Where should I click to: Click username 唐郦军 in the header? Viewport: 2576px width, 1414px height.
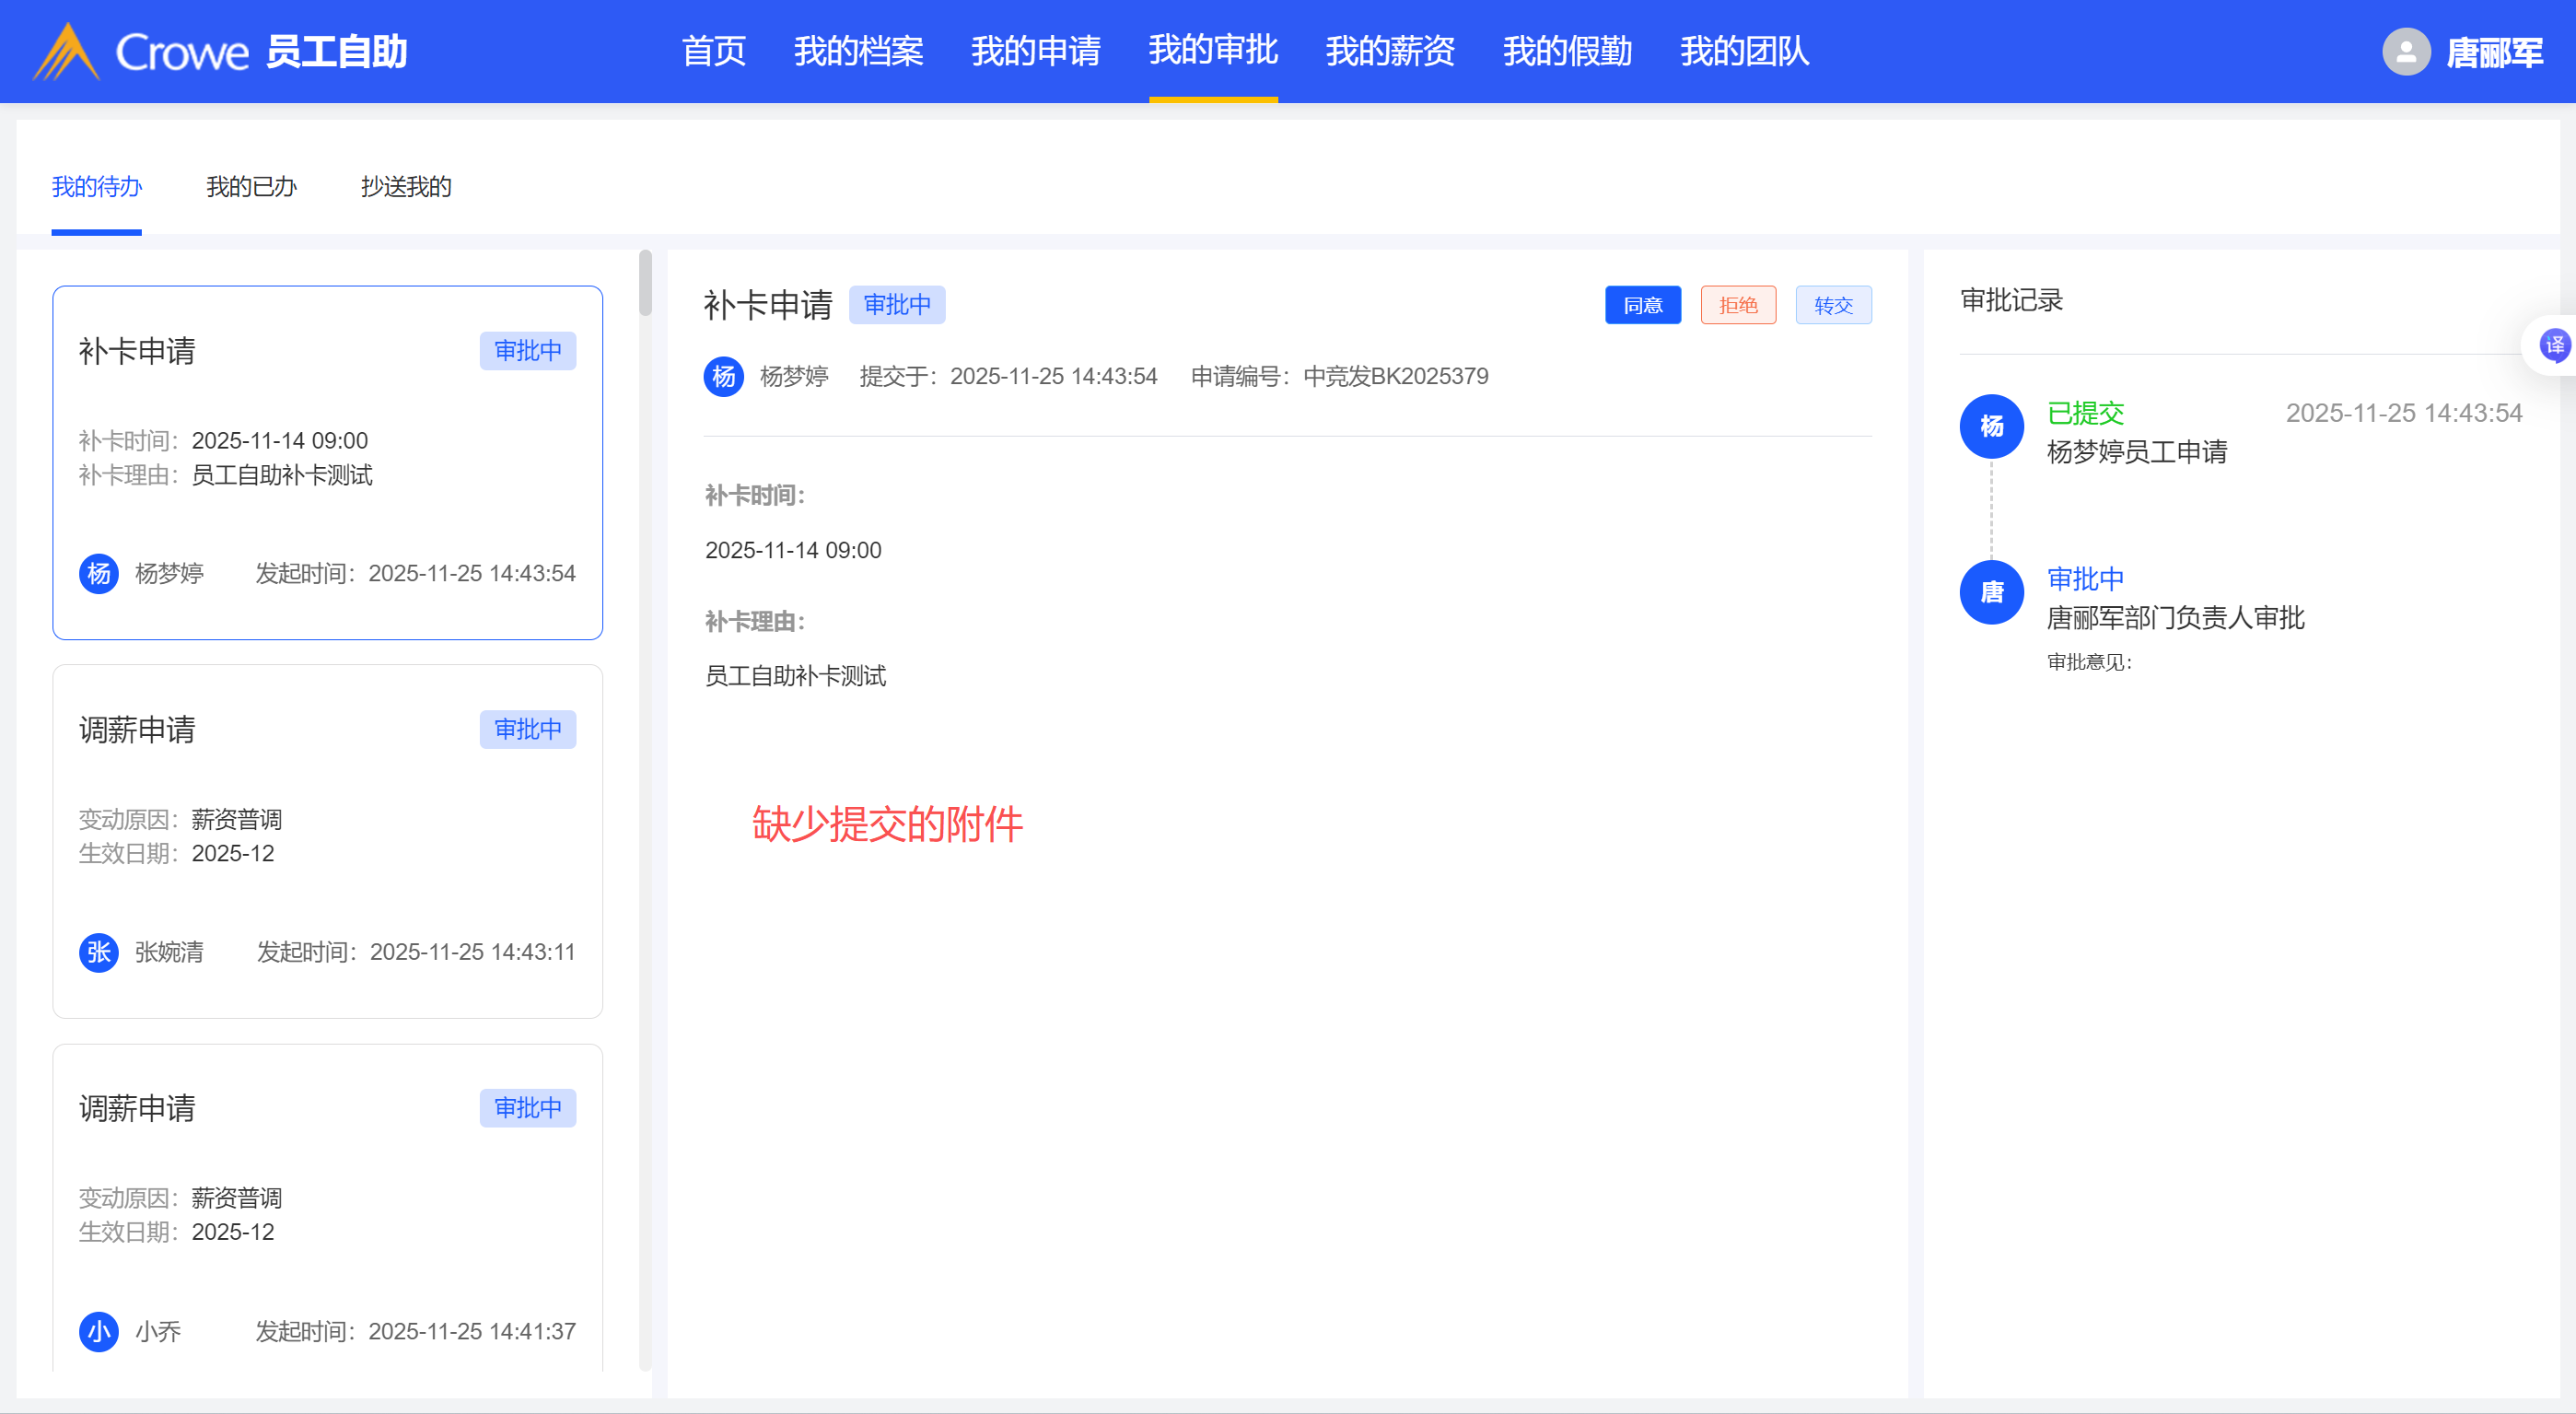click(2494, 53)
